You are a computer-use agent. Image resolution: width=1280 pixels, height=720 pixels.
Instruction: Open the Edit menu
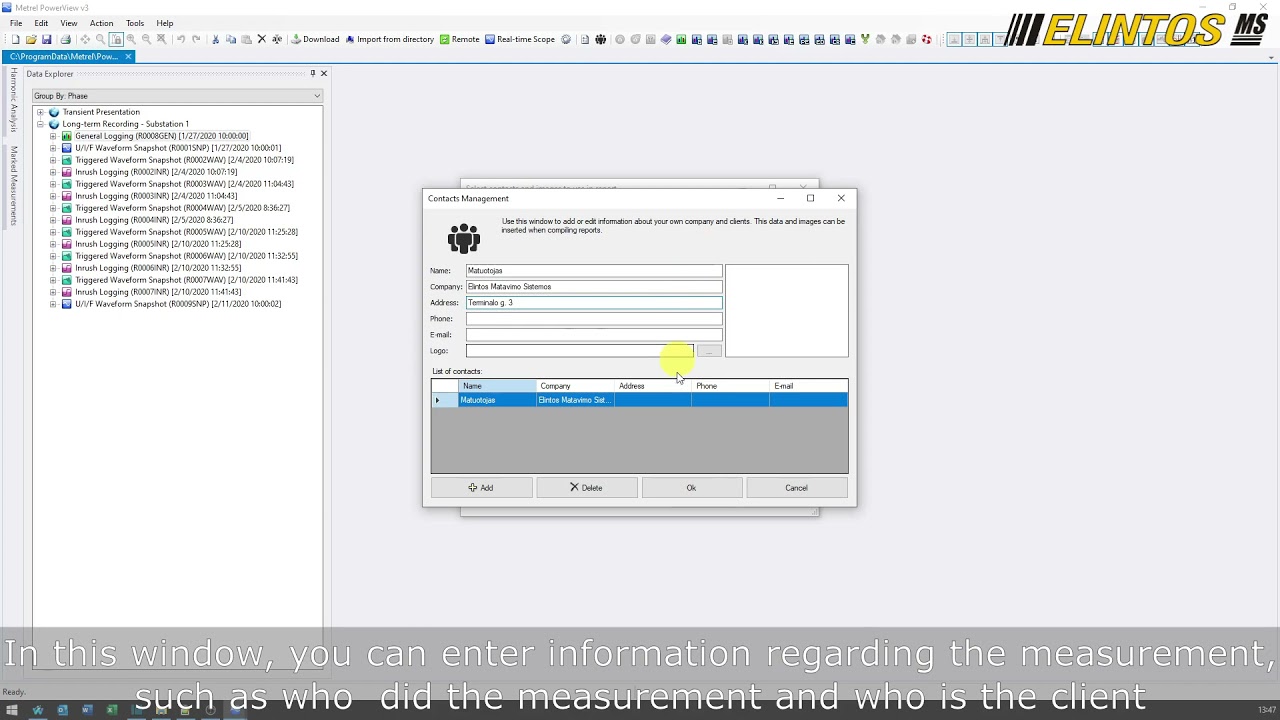41,23
